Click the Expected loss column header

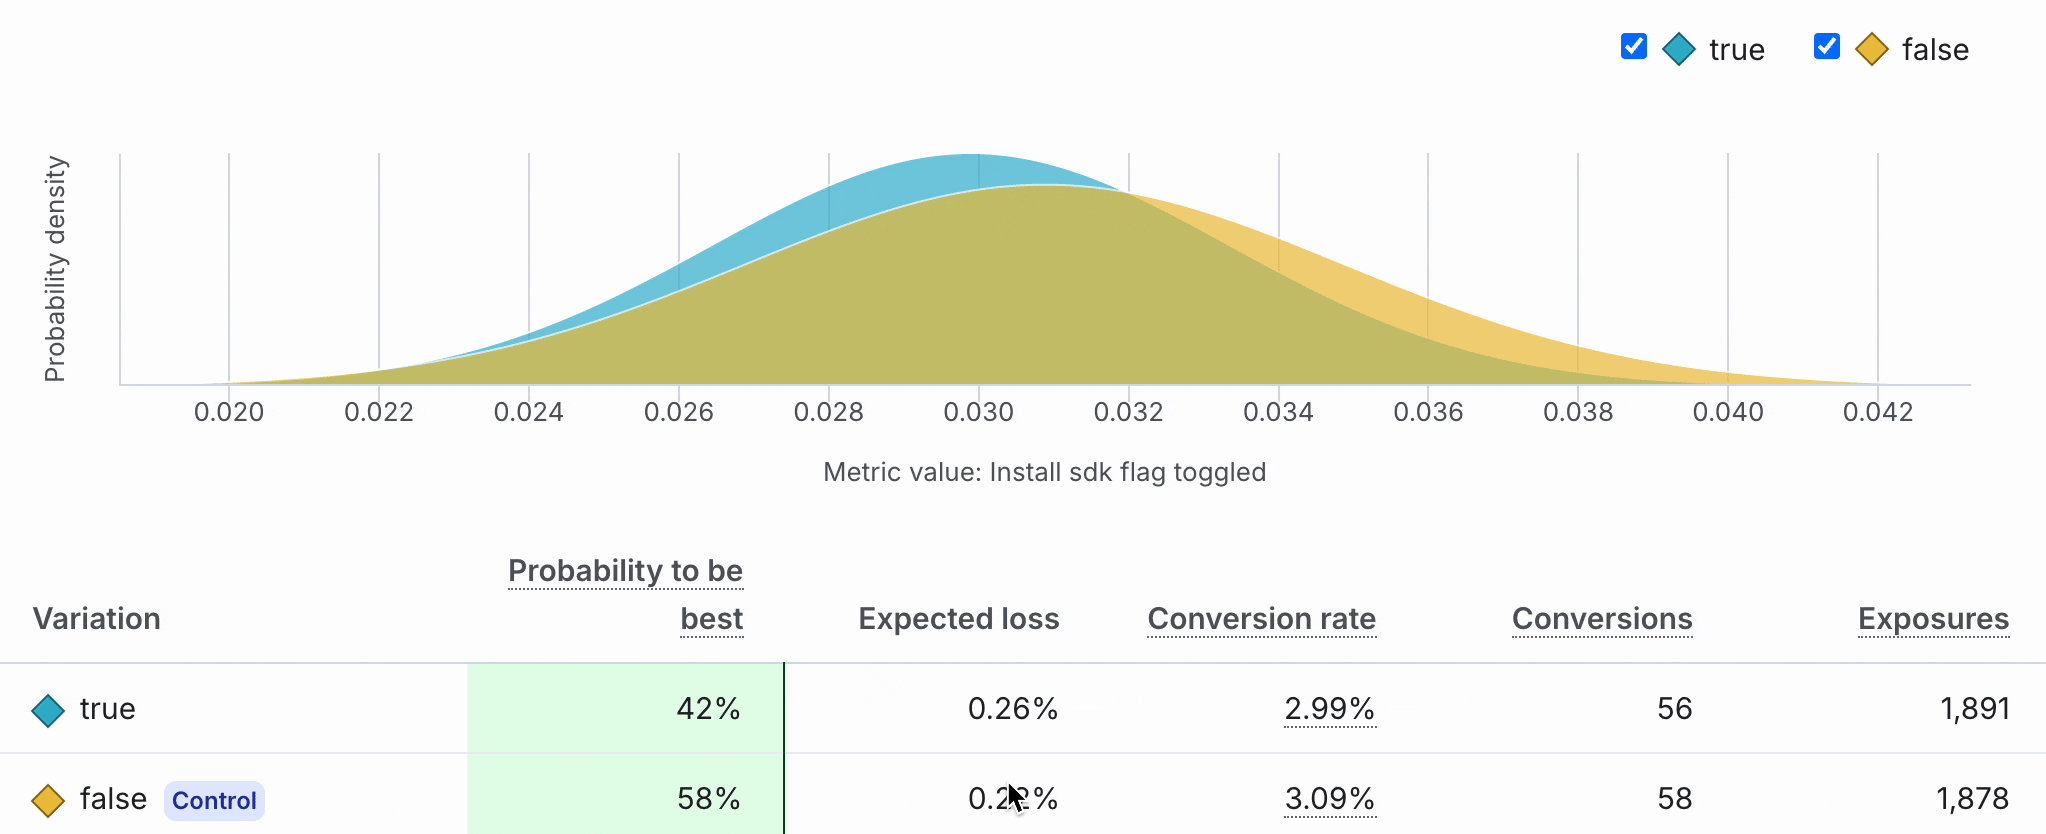pos(958,619)
